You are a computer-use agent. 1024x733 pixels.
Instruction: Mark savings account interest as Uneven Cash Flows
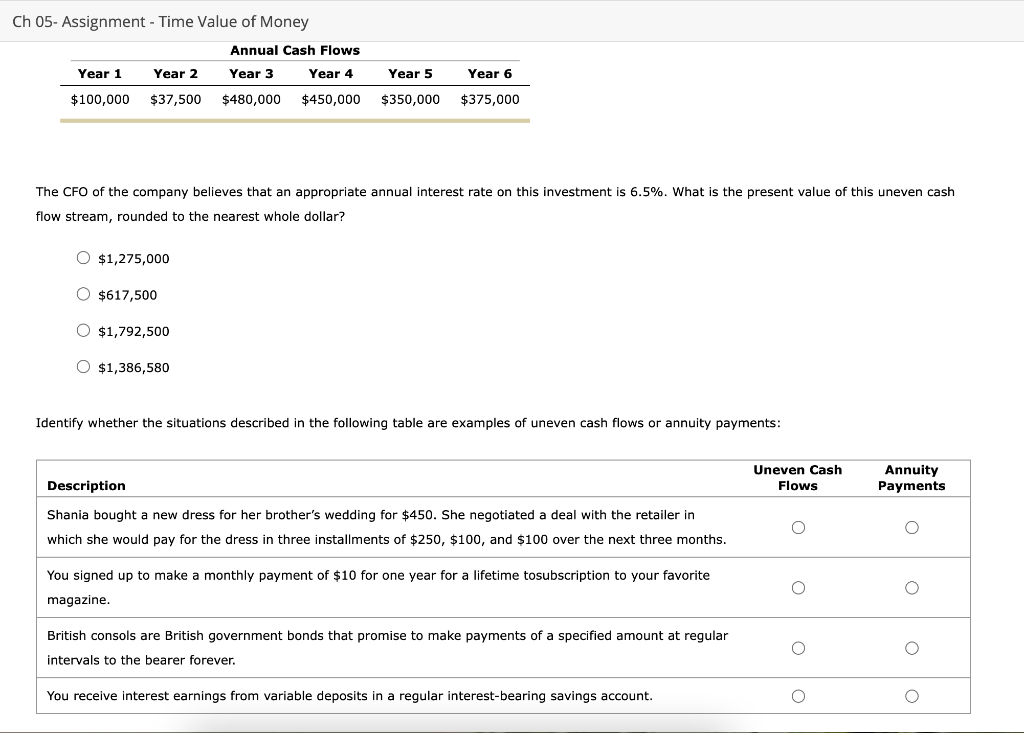[797, 695]
